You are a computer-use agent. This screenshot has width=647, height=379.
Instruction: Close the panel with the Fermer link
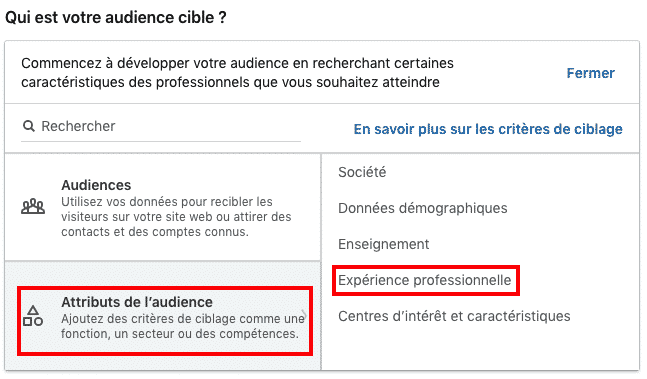point(590,73)
